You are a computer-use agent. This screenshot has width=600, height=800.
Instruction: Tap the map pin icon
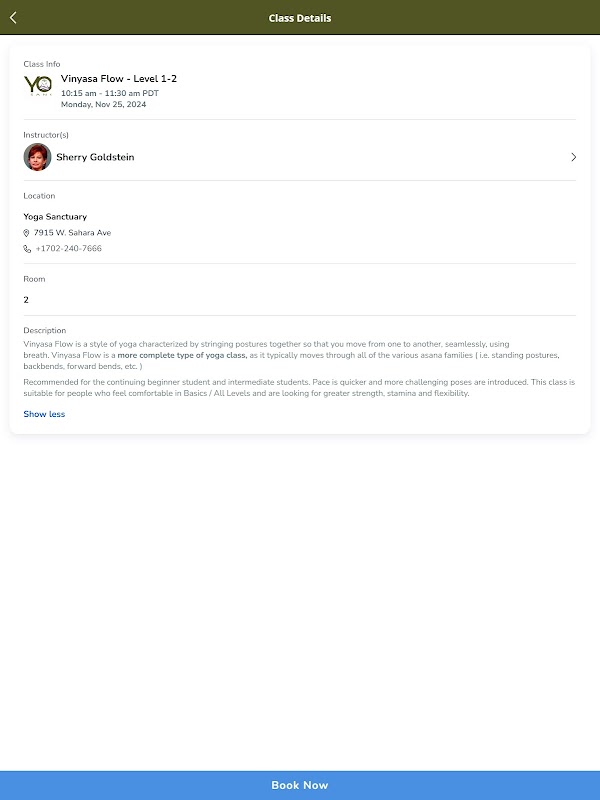pos(27,233)
